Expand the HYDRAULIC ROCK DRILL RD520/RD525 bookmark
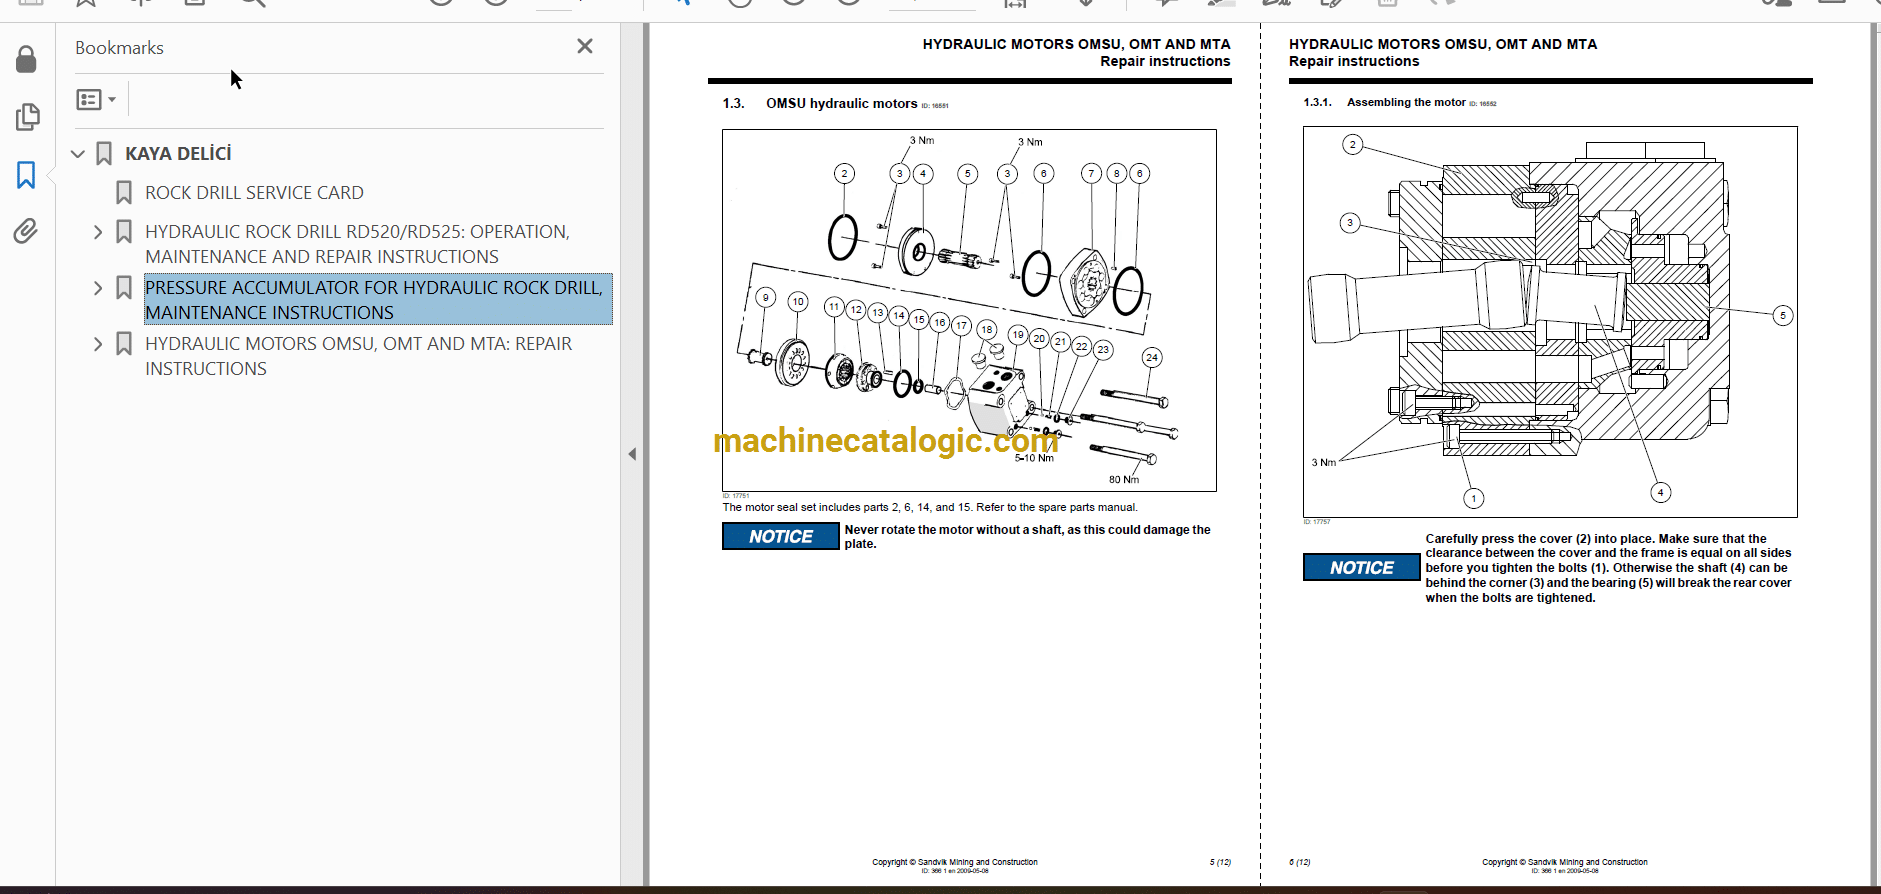This screenshot has height=894, width=1881. (x=98, y=232)
